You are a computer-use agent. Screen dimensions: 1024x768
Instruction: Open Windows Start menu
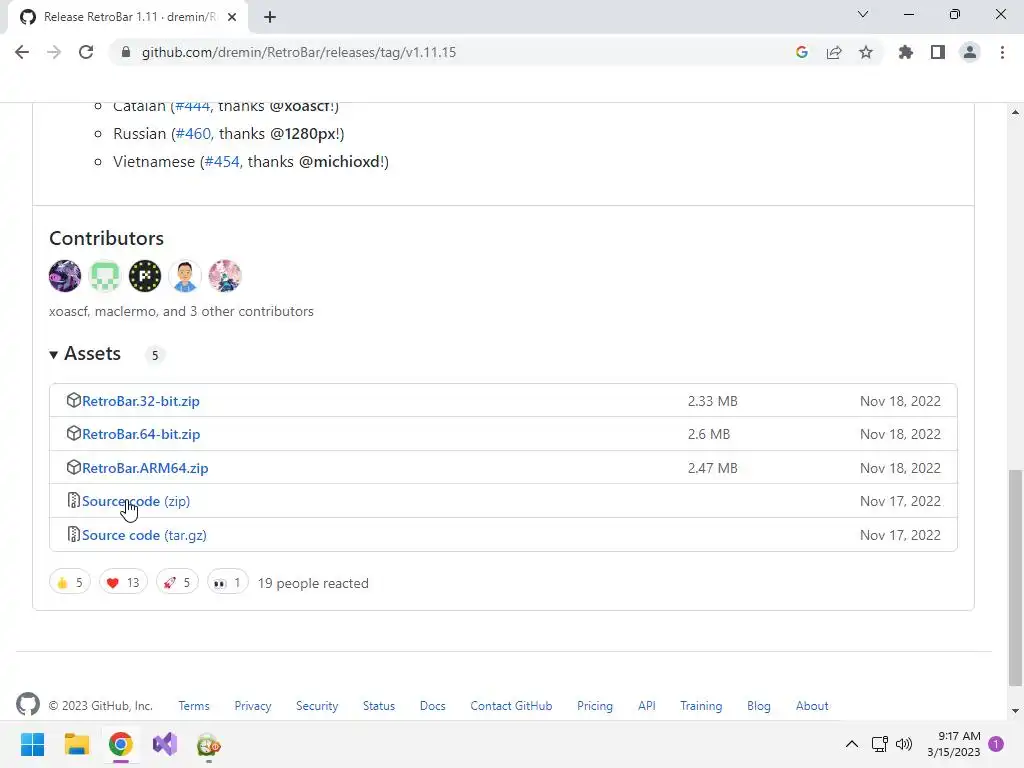click(33, 744)
